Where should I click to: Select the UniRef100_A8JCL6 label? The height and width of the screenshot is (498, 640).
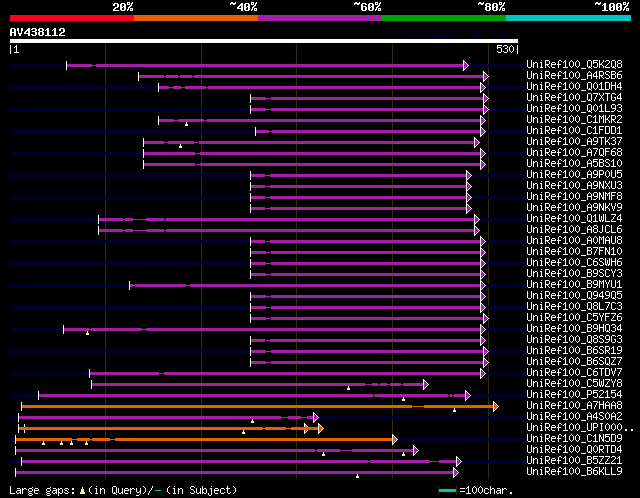(574, 230)
